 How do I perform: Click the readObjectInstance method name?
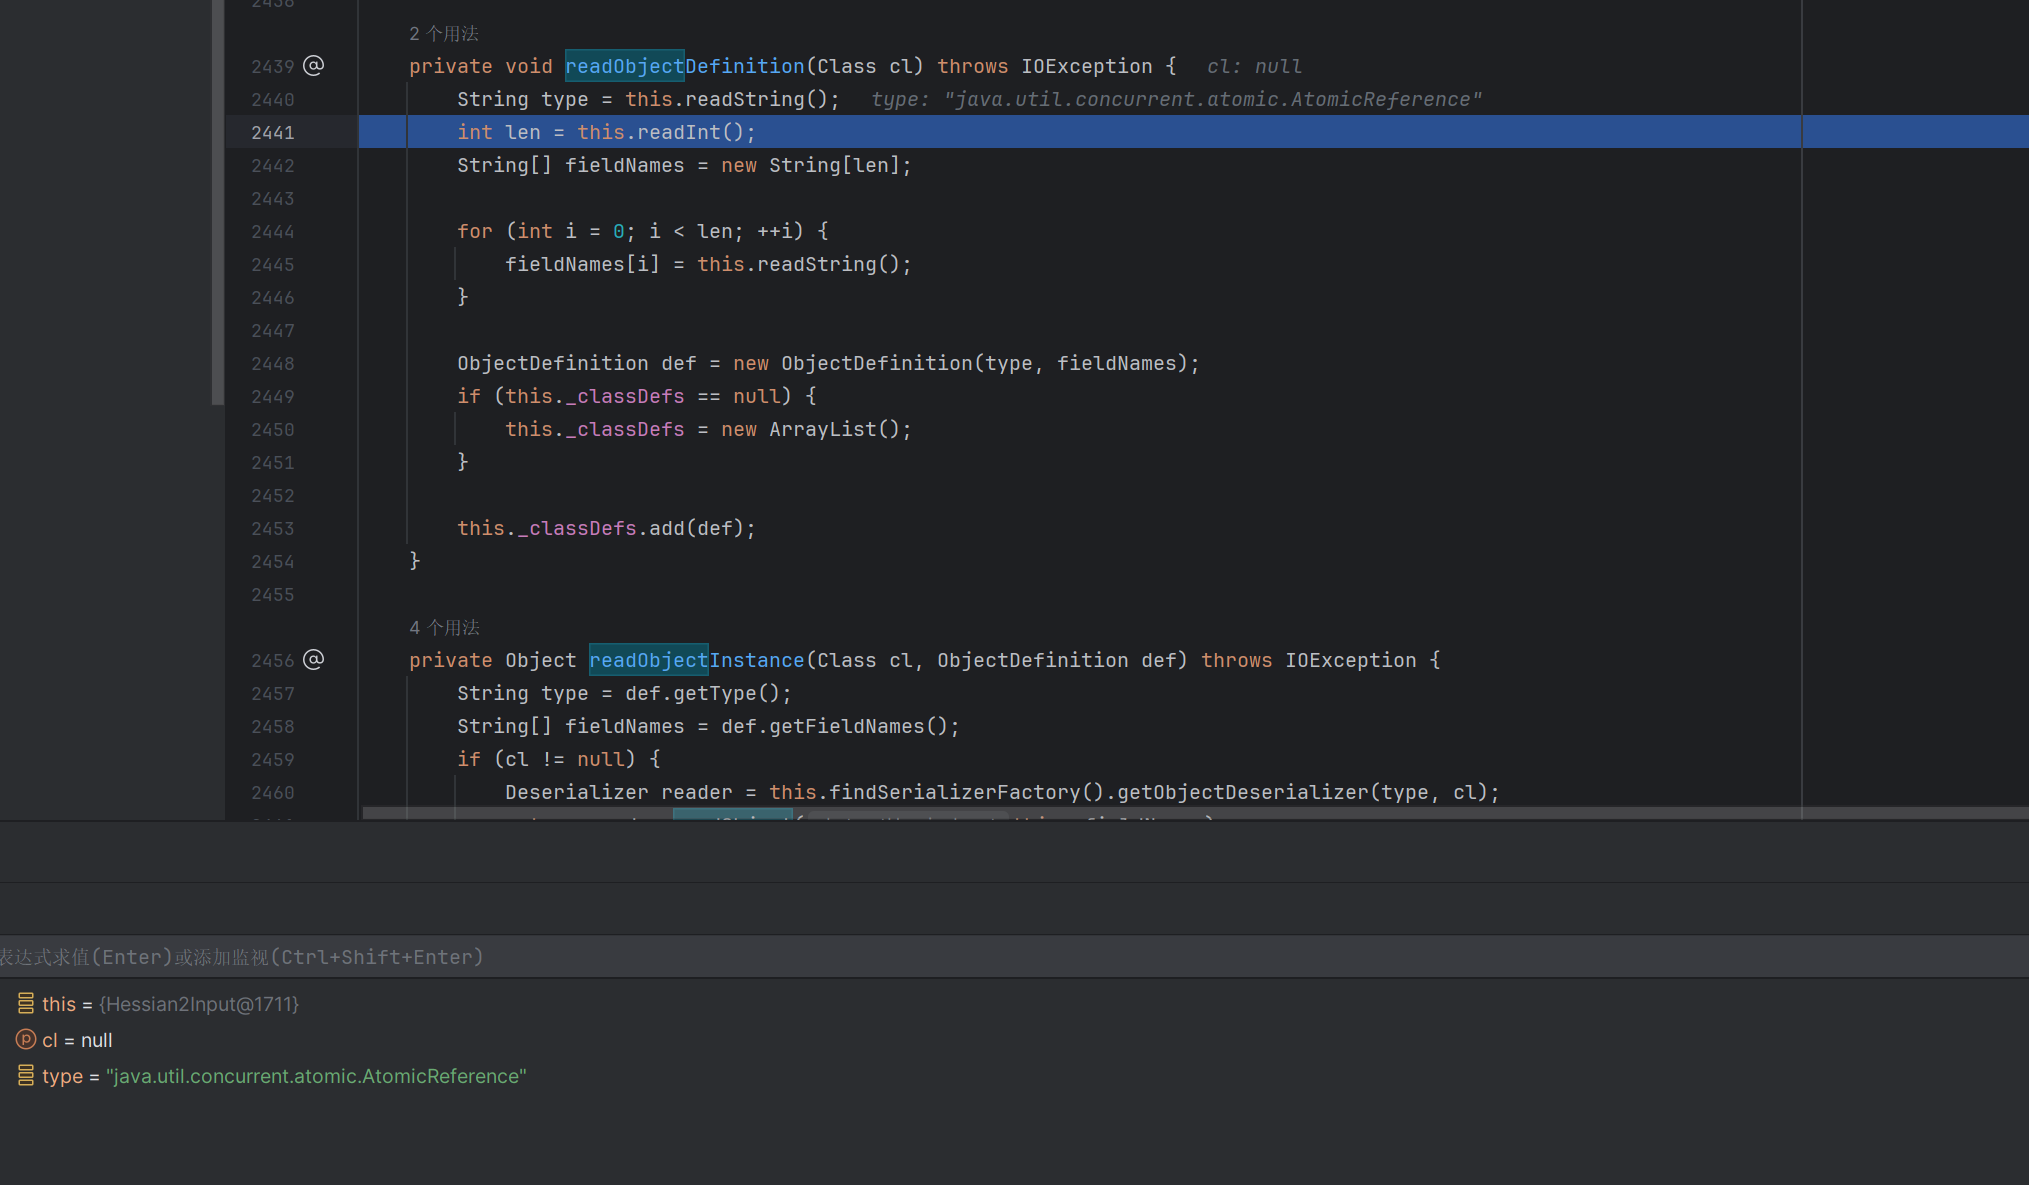[x=696, y=660]
